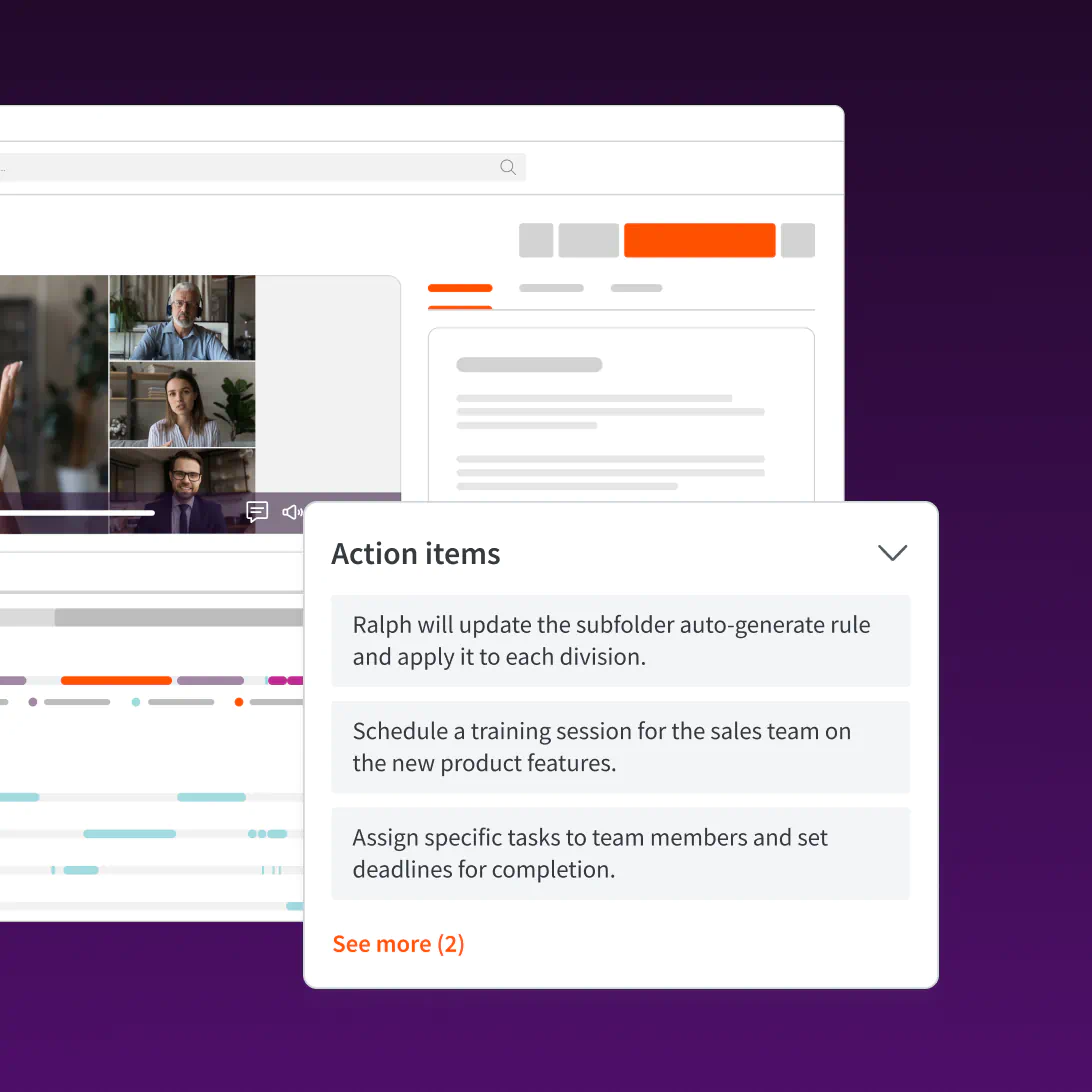Toggle the speaker audio in video controls
This screenshot has height=1092, width=1092.
291,512
